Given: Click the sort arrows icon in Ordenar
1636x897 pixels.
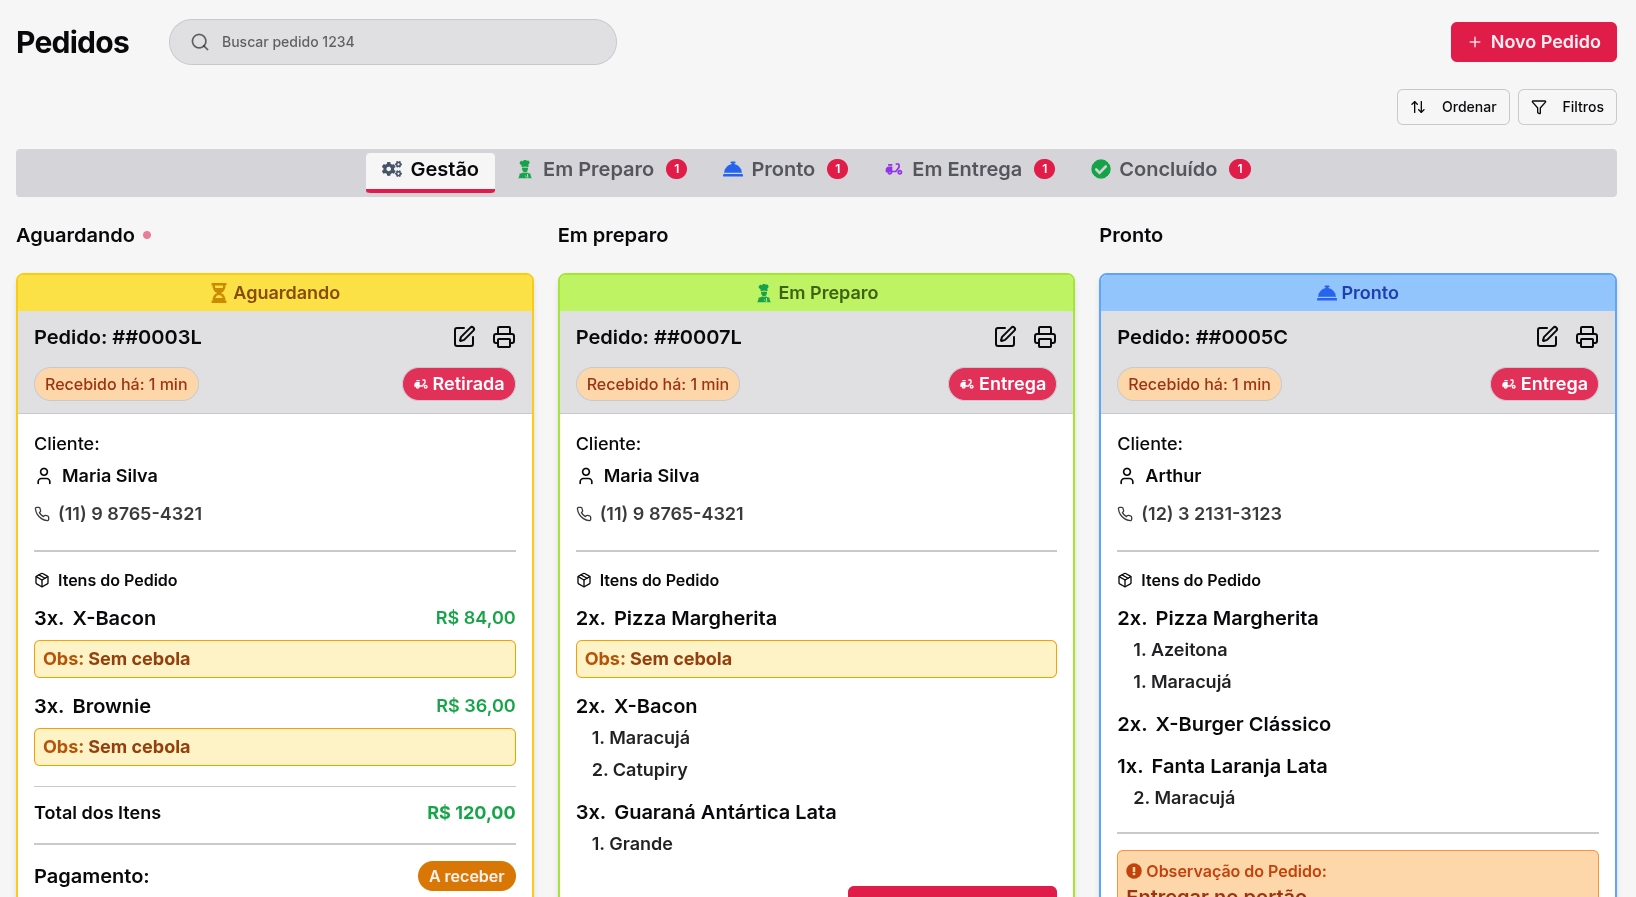Looking at the screenshot, I should click(x=1418, y=107).
